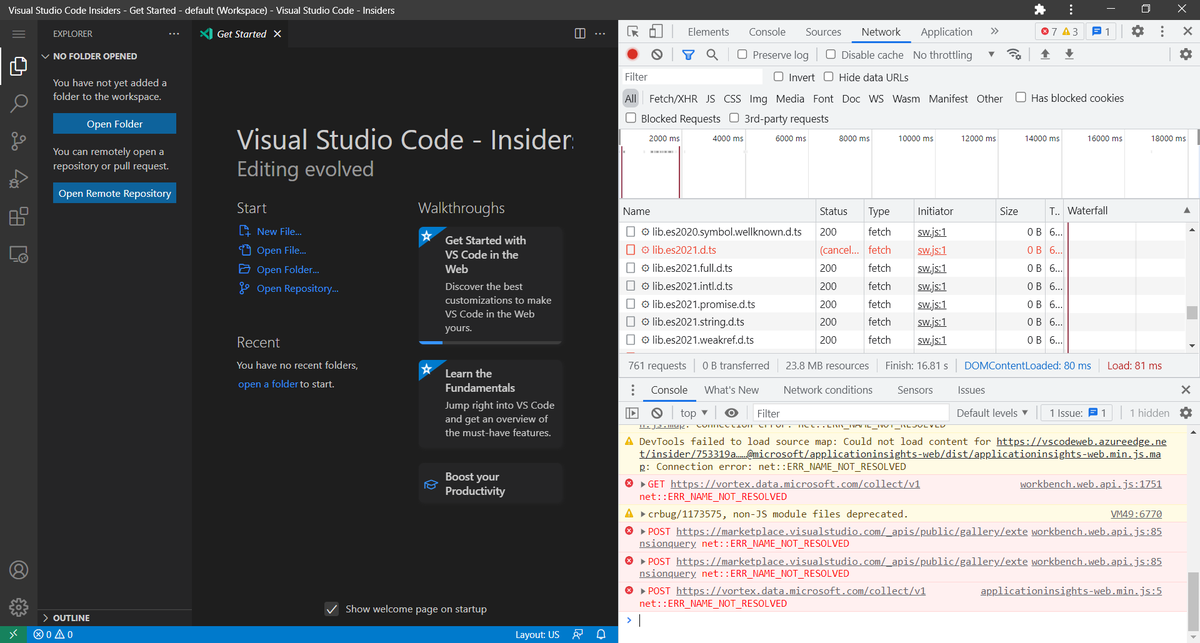Open the hamburger application menu
The image size is (1200, 643).
[19, 34]
